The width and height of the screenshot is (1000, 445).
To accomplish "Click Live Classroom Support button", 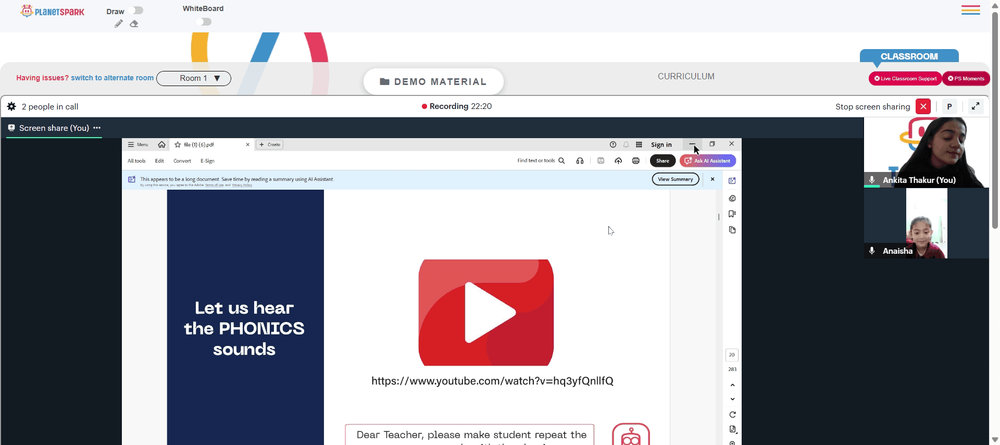I will click(905, 78).
